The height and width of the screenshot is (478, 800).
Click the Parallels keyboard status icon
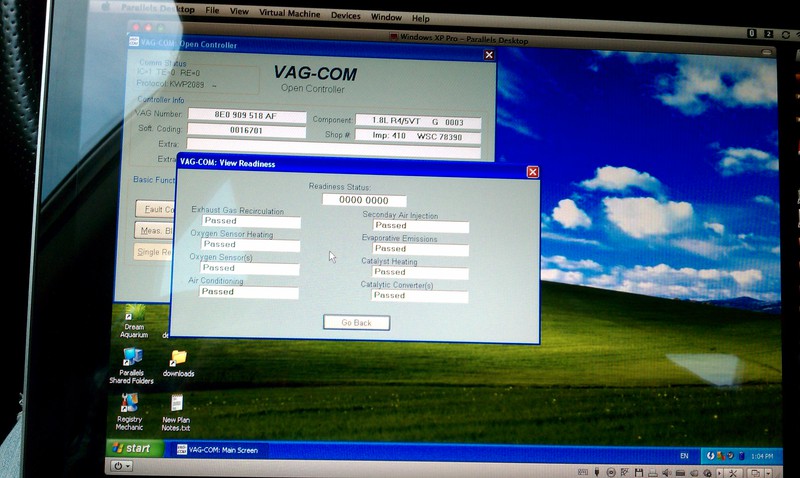click(x=583, y=472)
